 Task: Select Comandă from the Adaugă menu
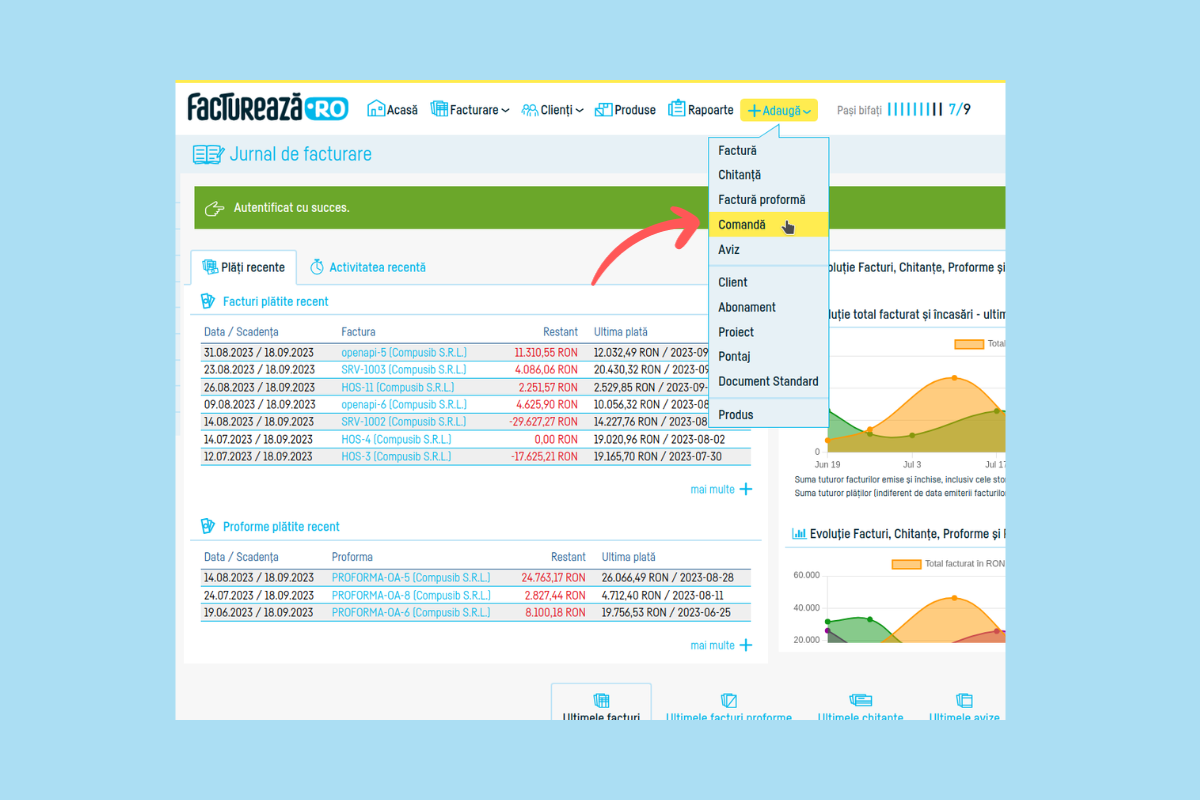point(742,225)
